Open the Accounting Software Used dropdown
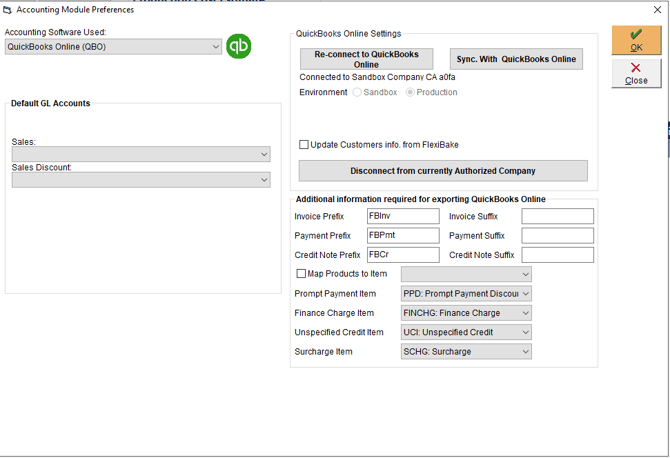The height and width of the screenshot is (458, 670). tap(113, 47)
